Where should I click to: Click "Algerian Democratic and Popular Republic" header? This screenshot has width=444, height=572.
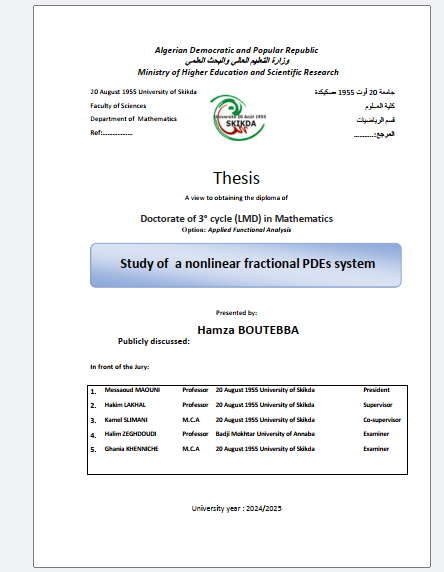pos(236,50)
